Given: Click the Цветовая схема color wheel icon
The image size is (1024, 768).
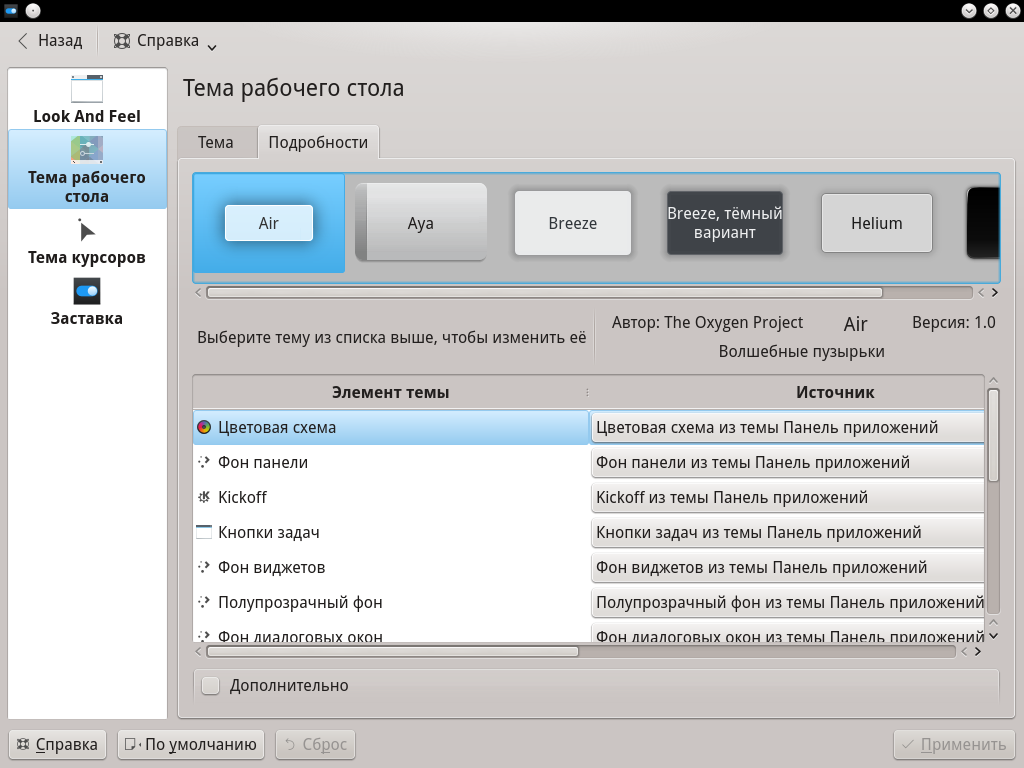Looking at the screenshot, I should (x=204, y=427).
